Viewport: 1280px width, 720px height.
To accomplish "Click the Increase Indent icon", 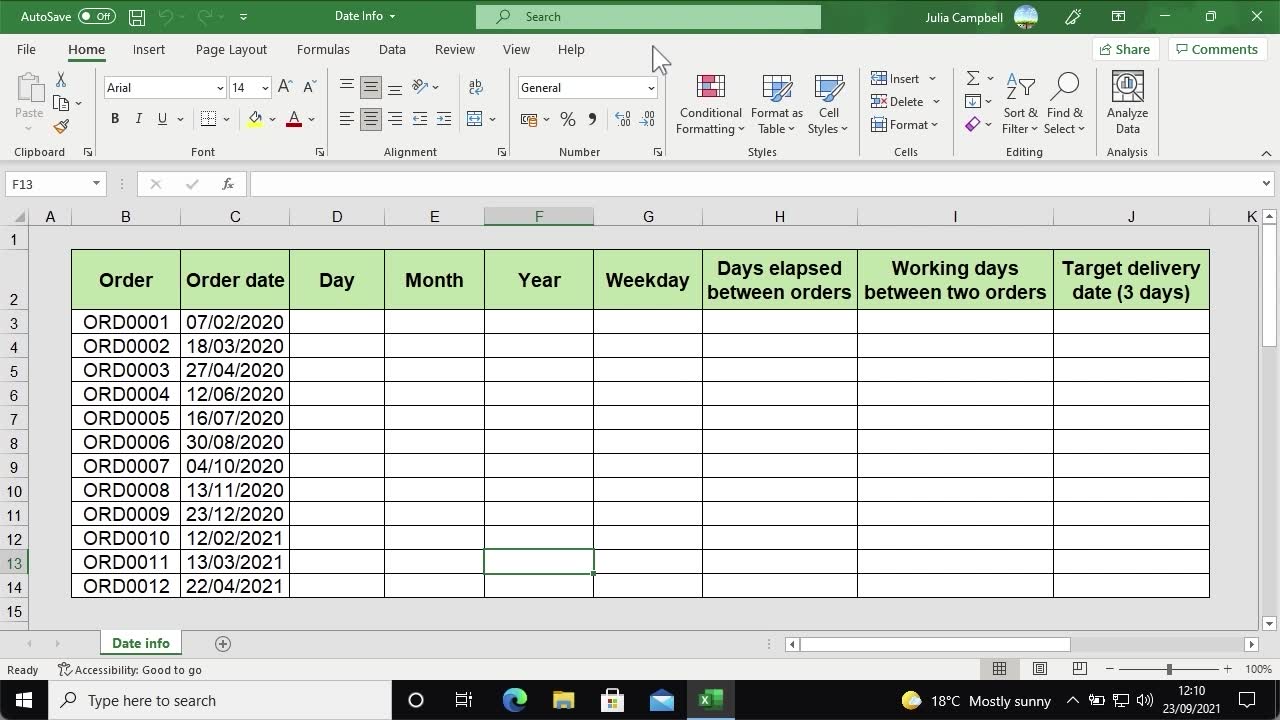I will (444, 119).
